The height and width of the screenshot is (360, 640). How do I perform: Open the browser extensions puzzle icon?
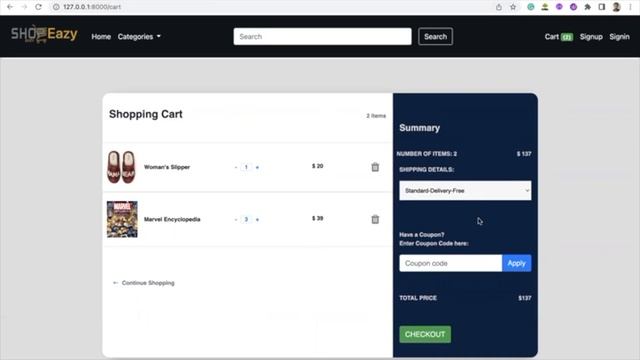587,7
